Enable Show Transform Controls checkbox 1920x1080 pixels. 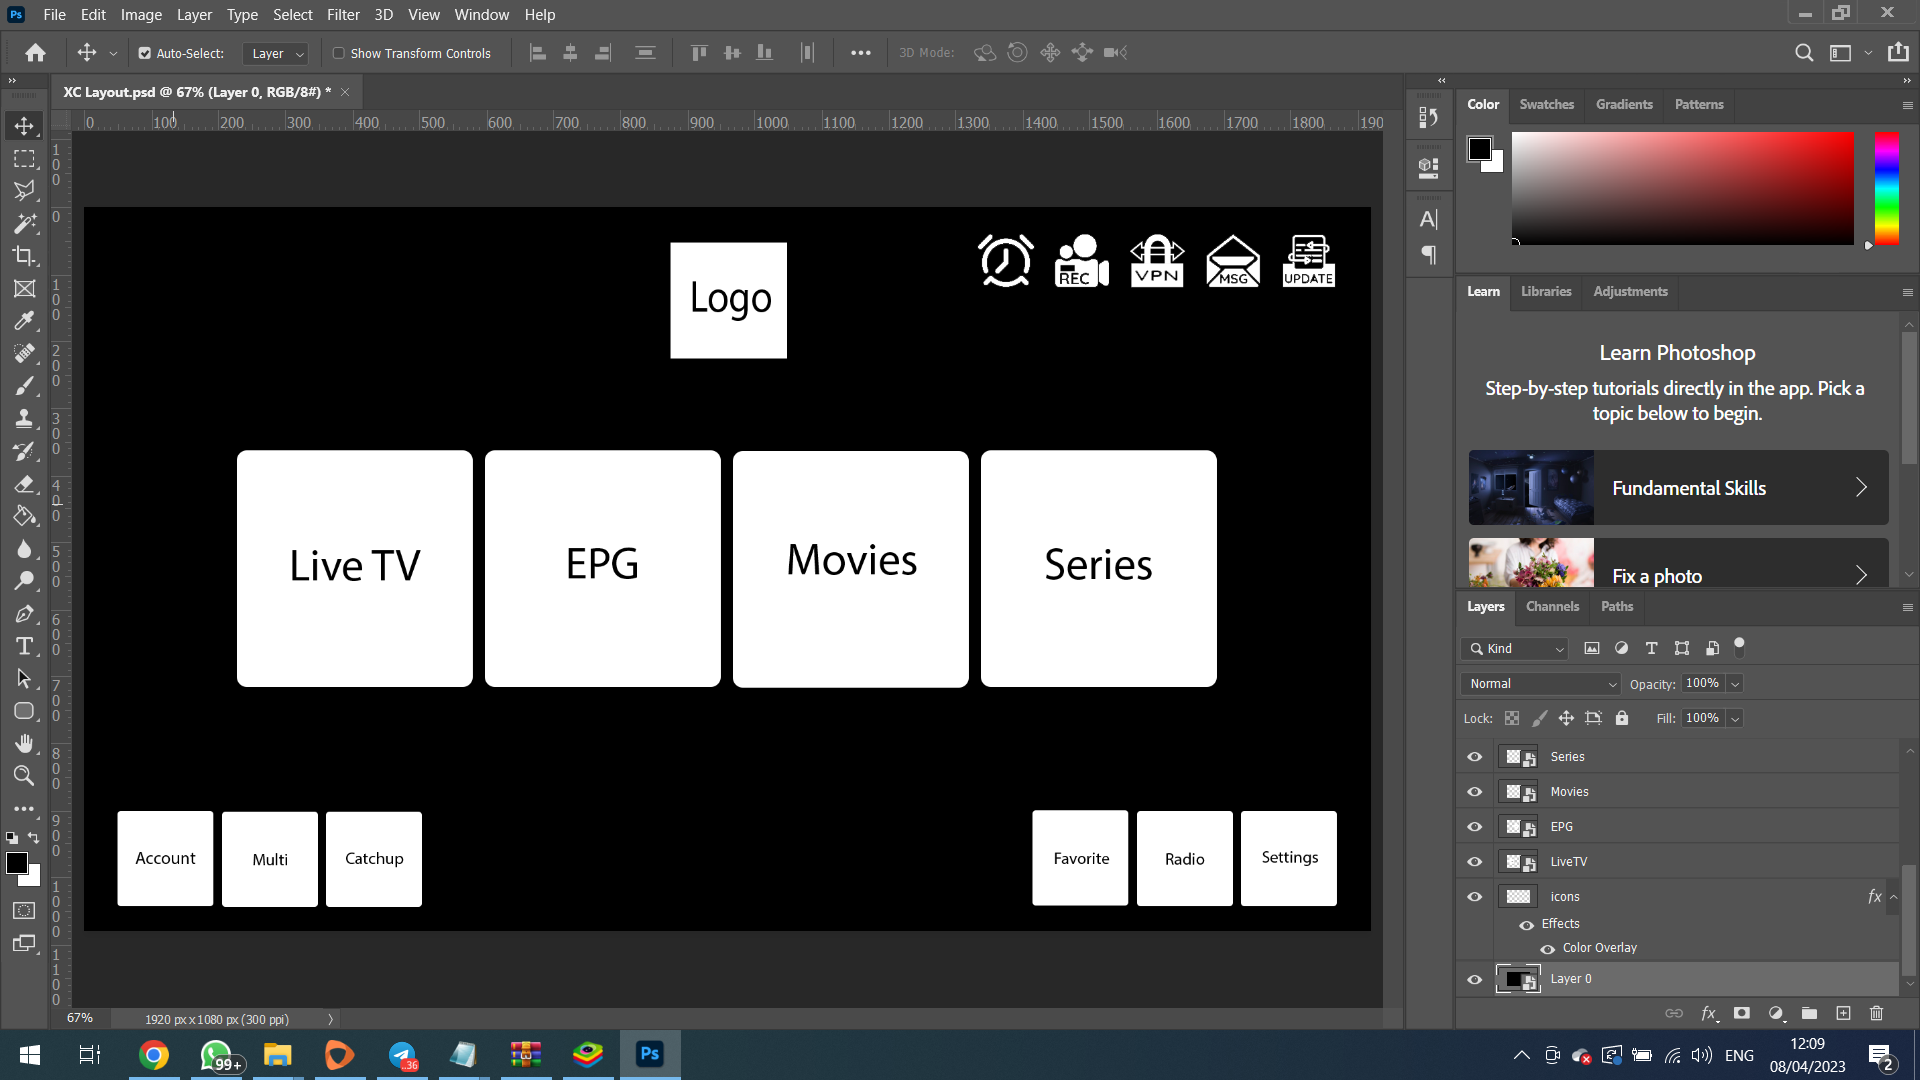click(x=339, y=53)
